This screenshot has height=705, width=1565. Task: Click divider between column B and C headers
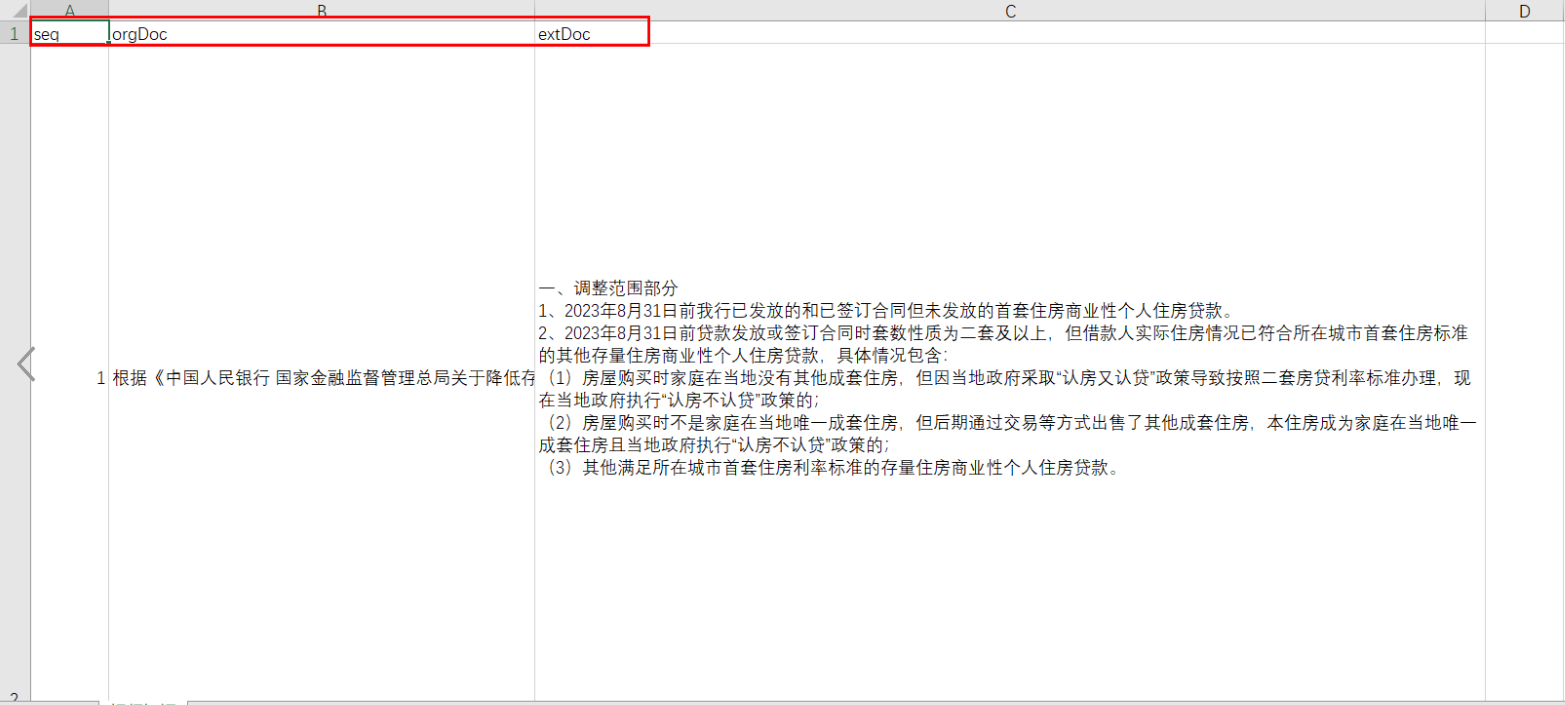[x=535, y=10]
